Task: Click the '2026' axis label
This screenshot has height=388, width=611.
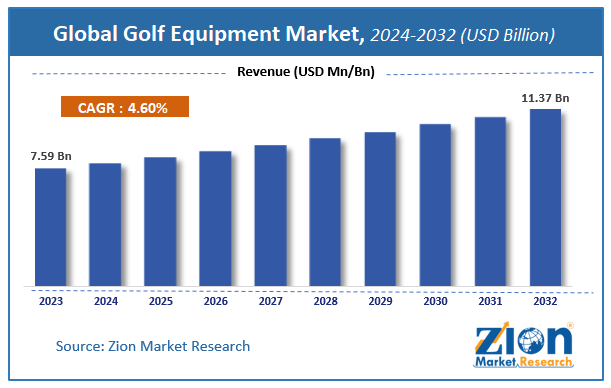Action: [x=215, y=301]
